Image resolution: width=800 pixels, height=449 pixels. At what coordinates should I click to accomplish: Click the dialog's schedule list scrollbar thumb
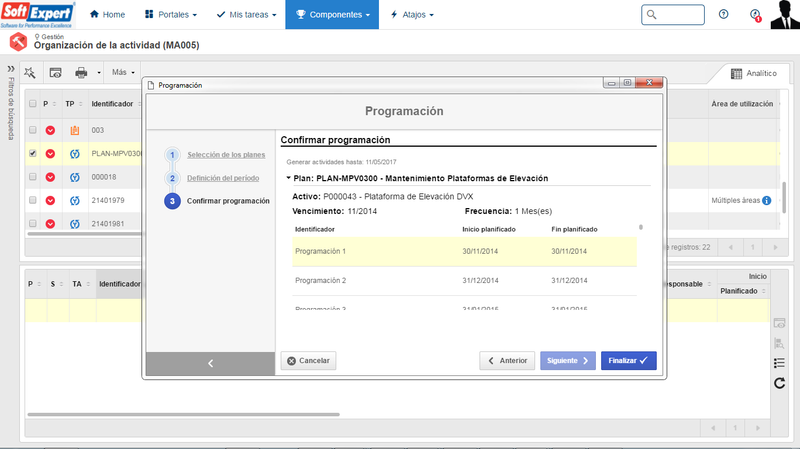pyautogui.click(x=641, y=227)
